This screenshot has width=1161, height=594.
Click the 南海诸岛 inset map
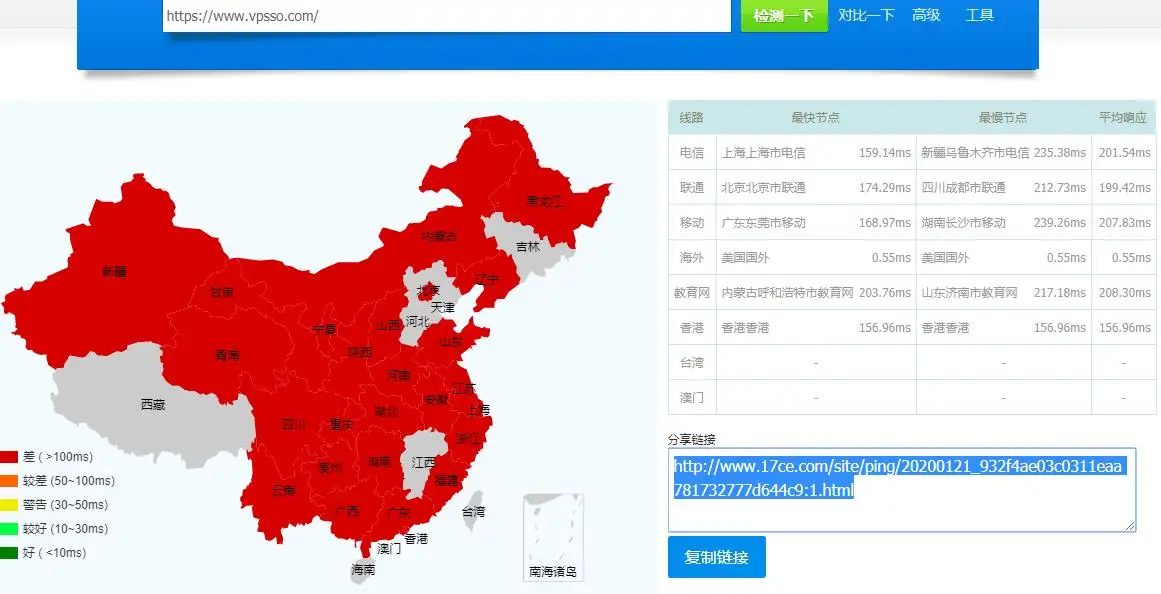(553, 537)
